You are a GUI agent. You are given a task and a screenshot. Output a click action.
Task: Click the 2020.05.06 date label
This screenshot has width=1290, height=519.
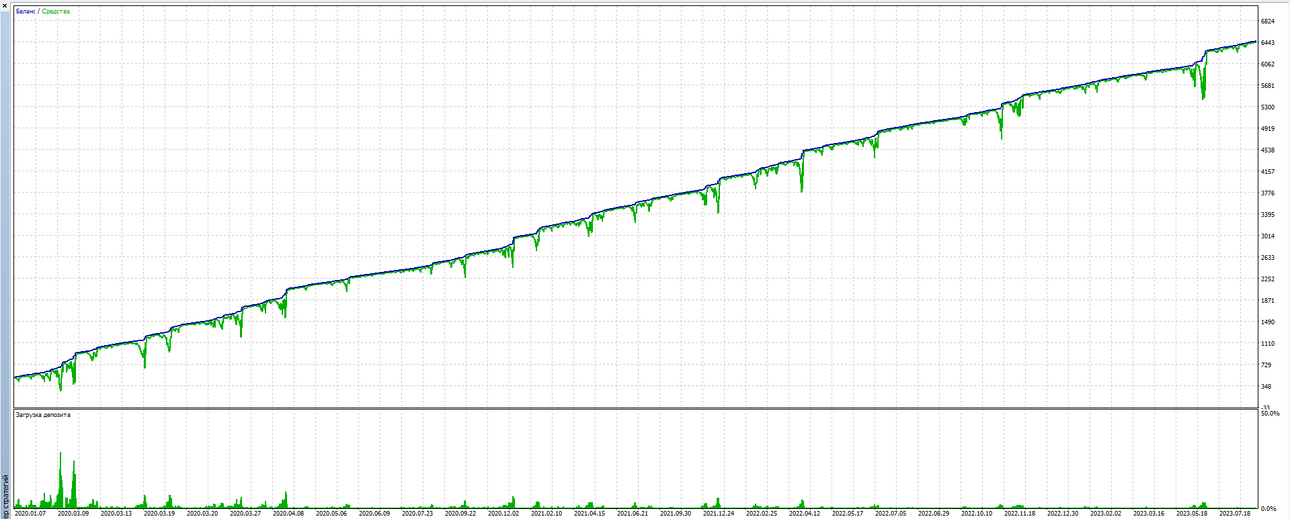click(x=332, y=513)
